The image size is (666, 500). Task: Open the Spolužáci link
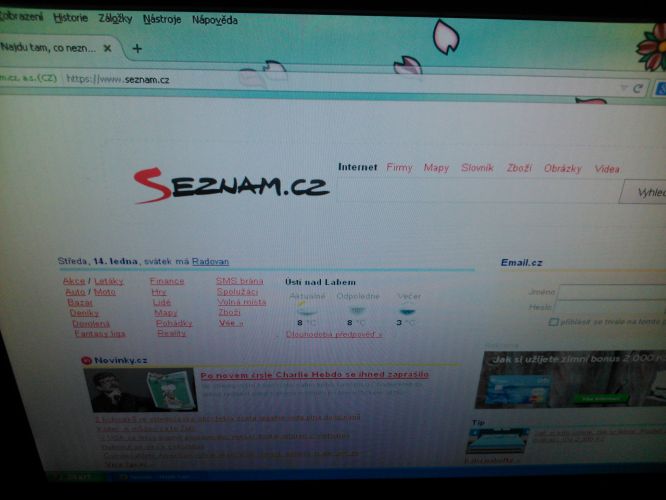pos(237,291)
